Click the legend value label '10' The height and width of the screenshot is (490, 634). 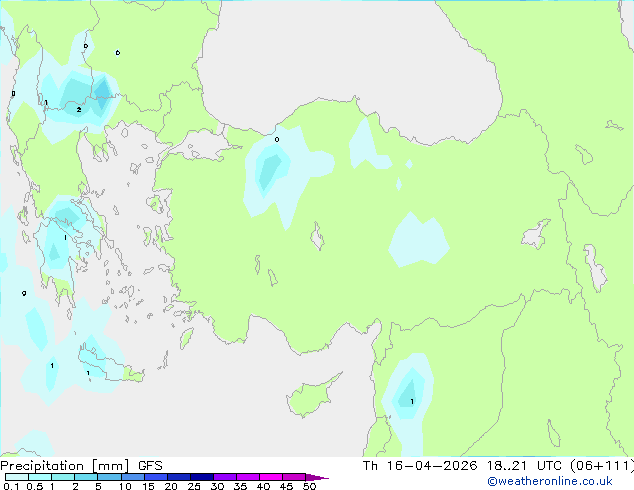(125, 486)
